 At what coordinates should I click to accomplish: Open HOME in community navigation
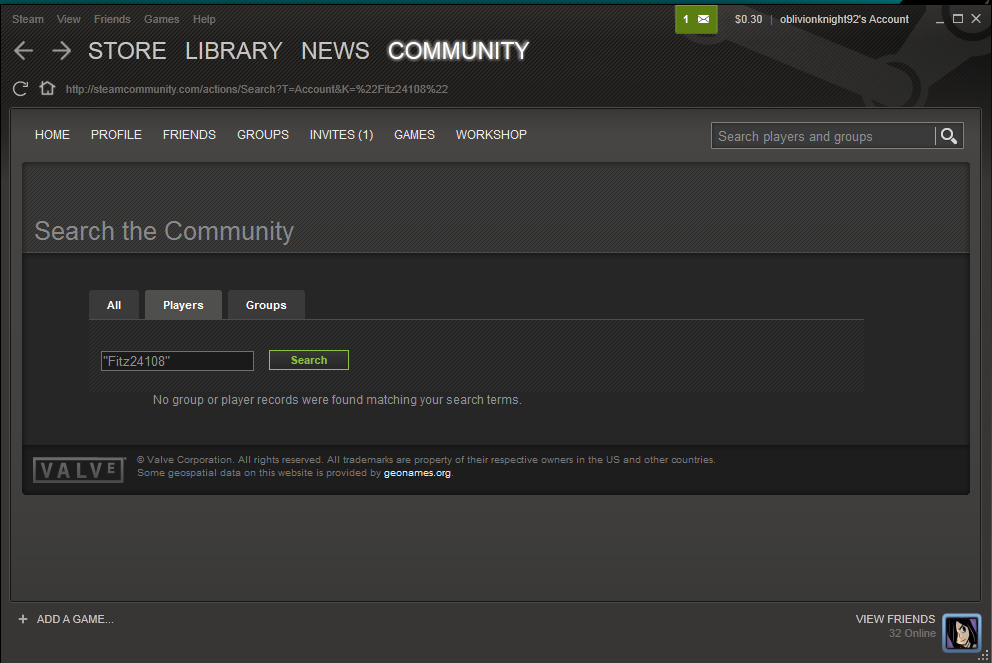pyautogui.click(x=53, y=135)
